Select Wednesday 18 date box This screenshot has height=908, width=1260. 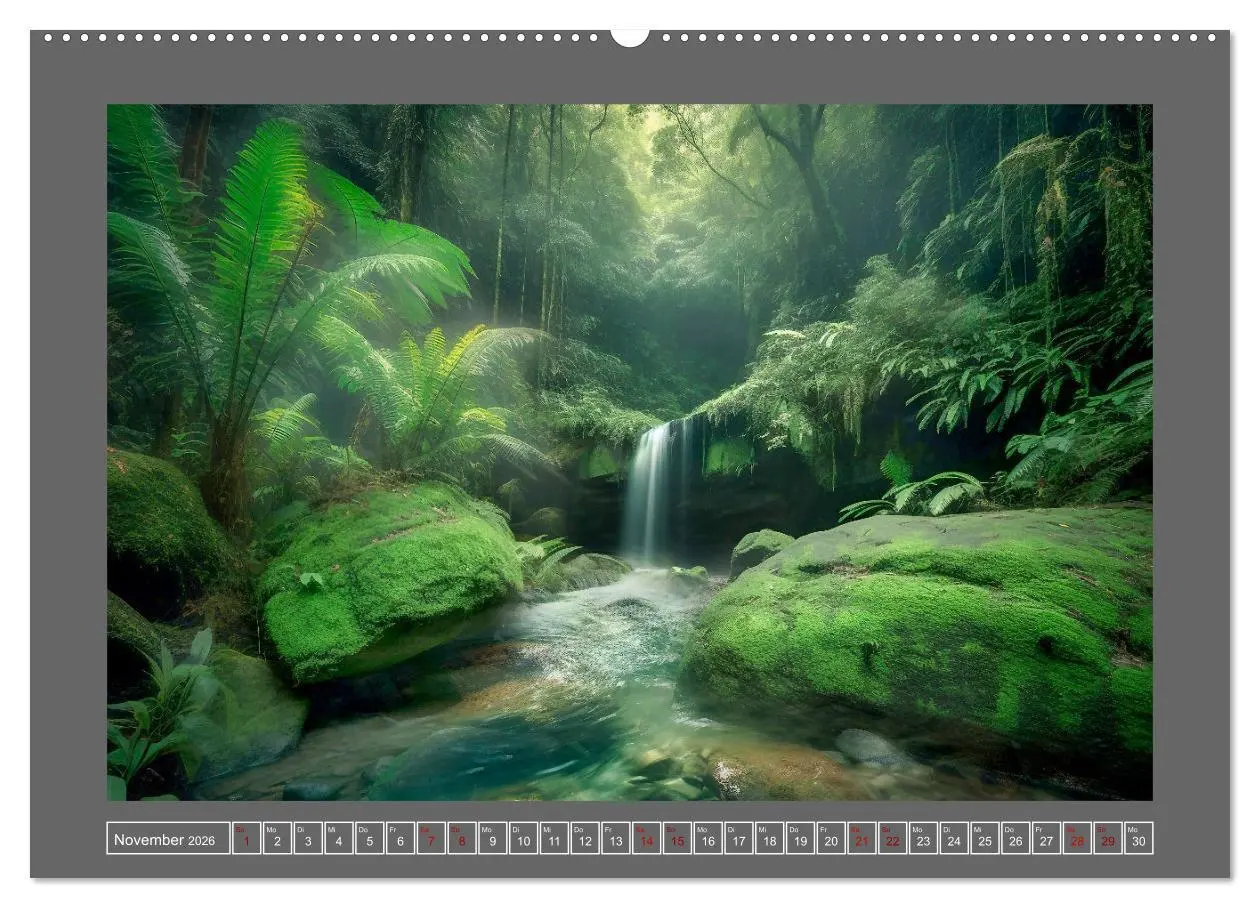point(769,839)
